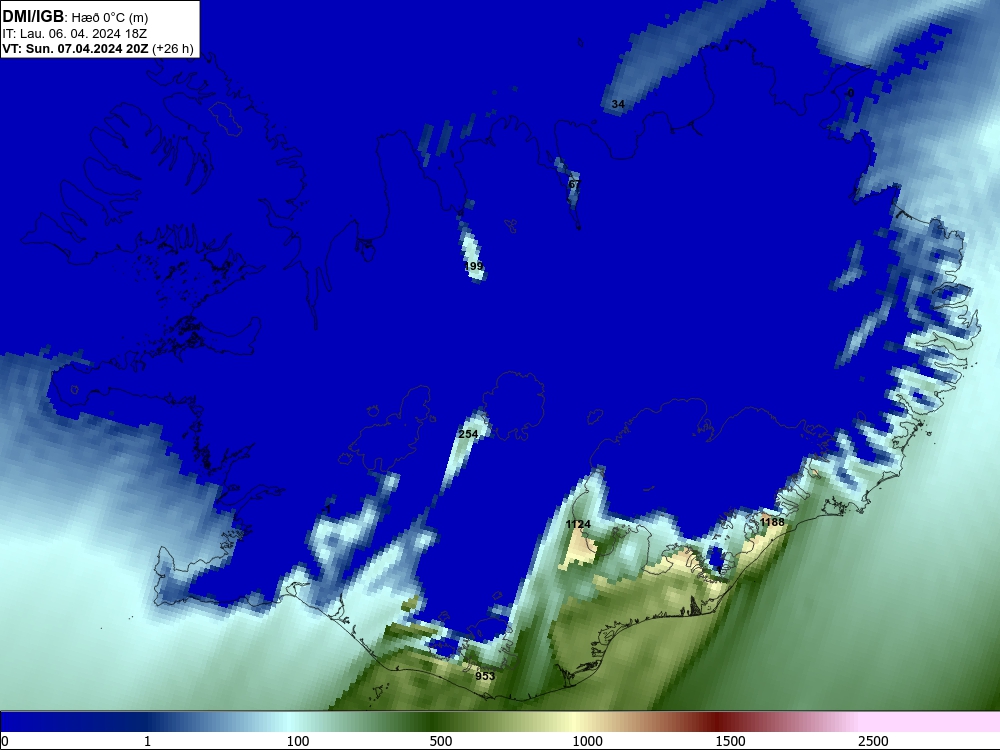The width and height of the screenshot is (1000, 750).
Task: Click the '1000' tick on the colour scale
Action: pyautogui.click(x=587, y=741)
